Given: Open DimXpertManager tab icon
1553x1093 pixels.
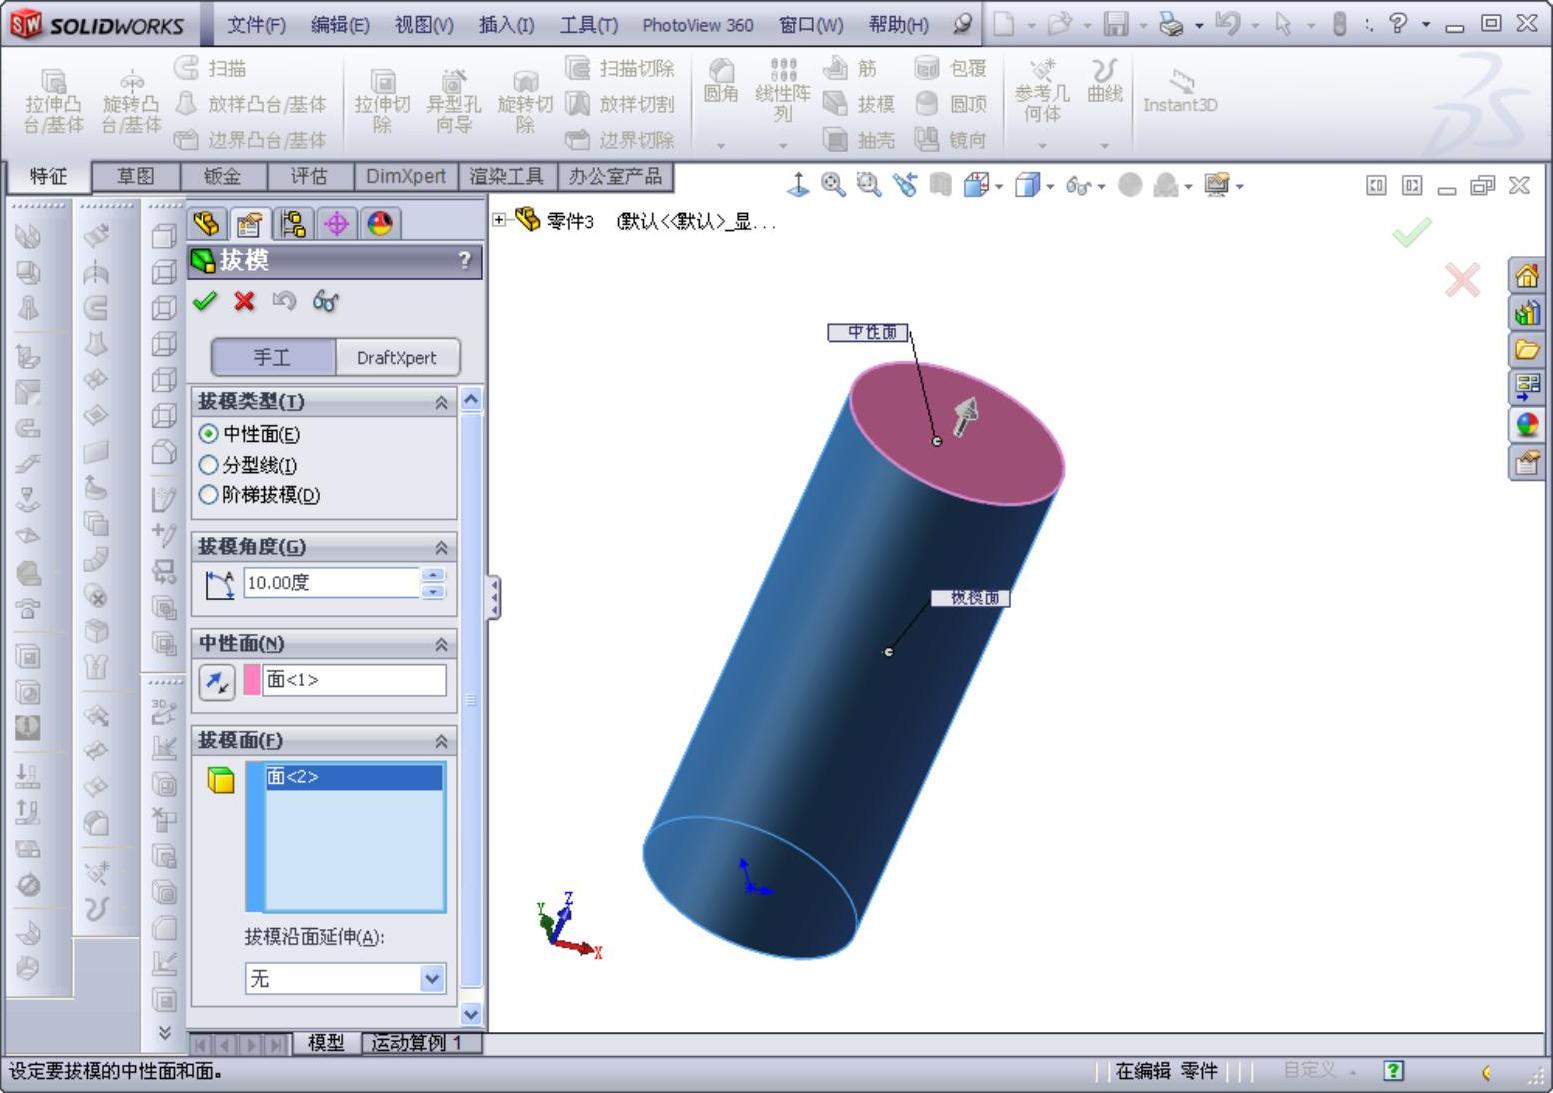Looking at the screenshot, I should 336,224.
